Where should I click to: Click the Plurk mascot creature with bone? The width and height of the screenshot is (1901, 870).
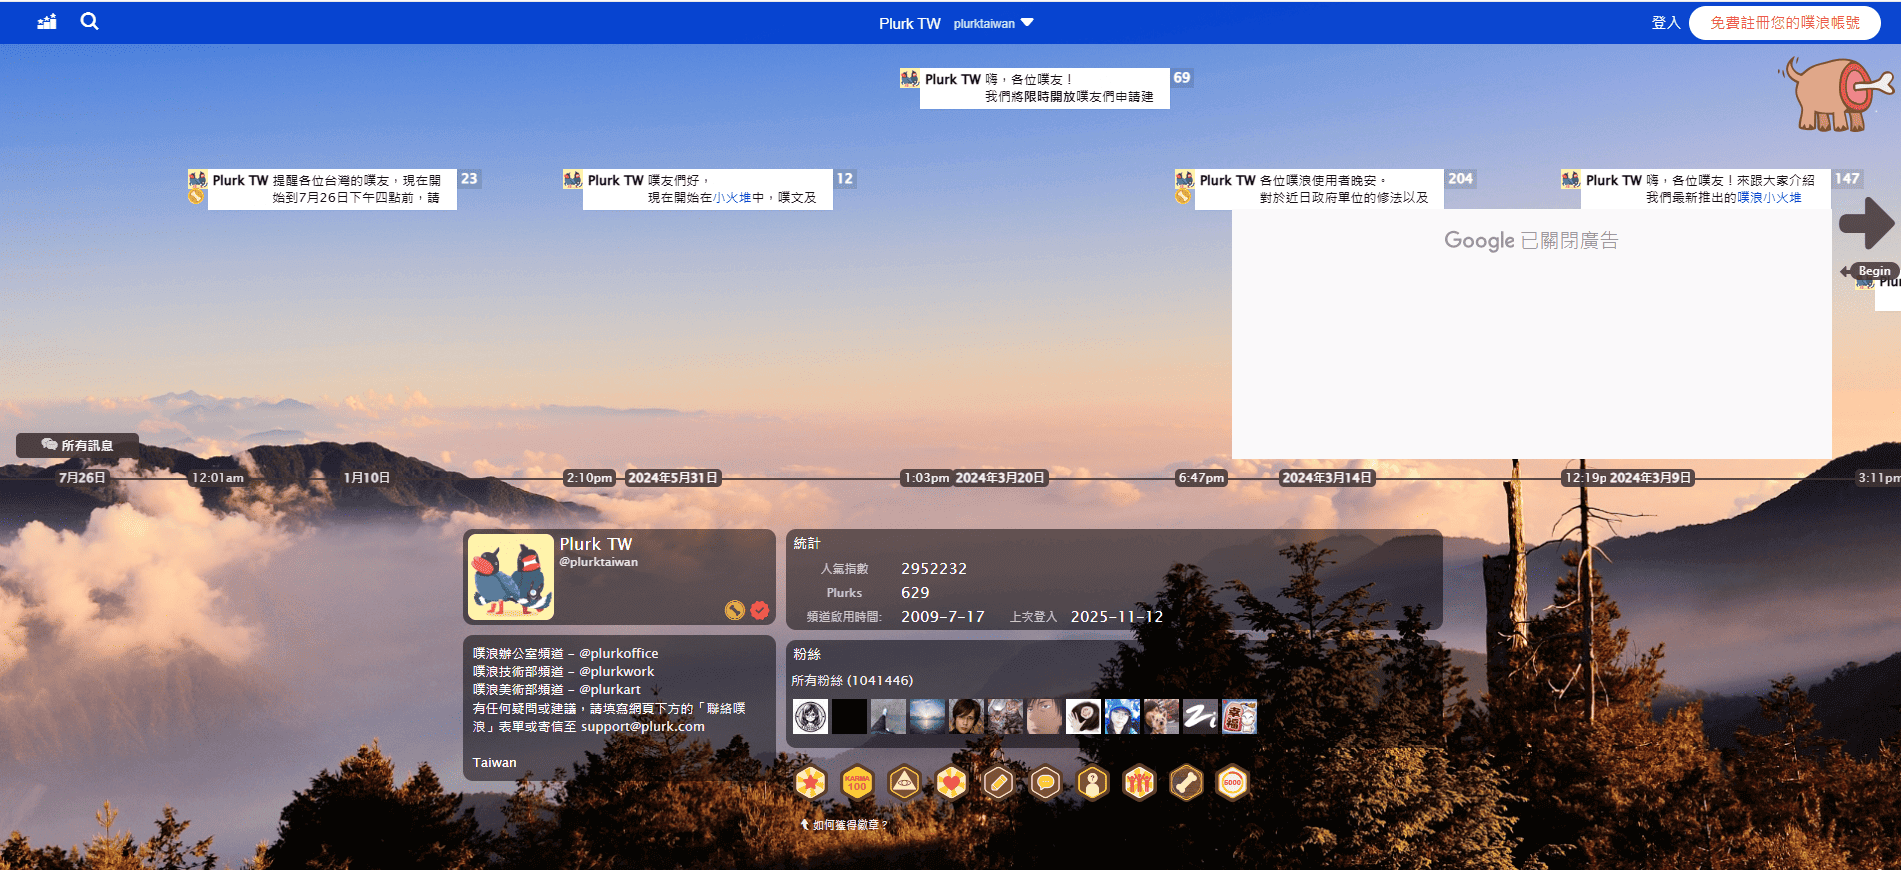click(1836, 94)
